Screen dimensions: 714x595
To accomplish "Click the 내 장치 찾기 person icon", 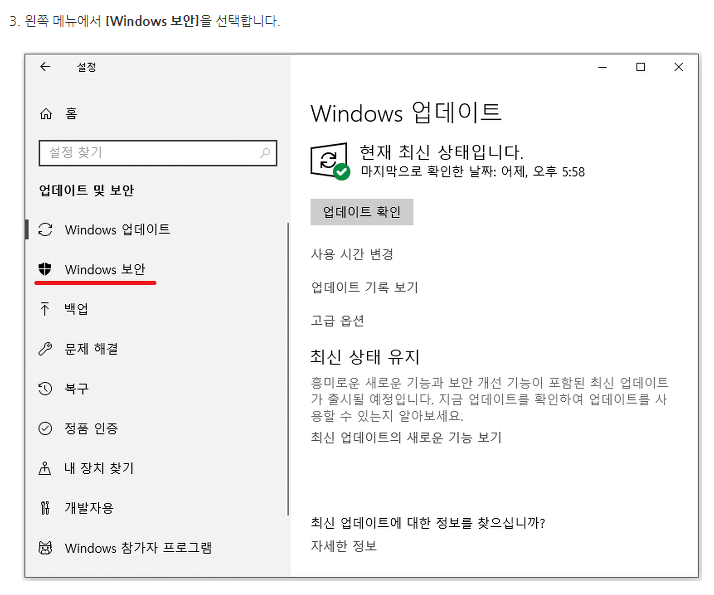I will (x=45, y=468).
